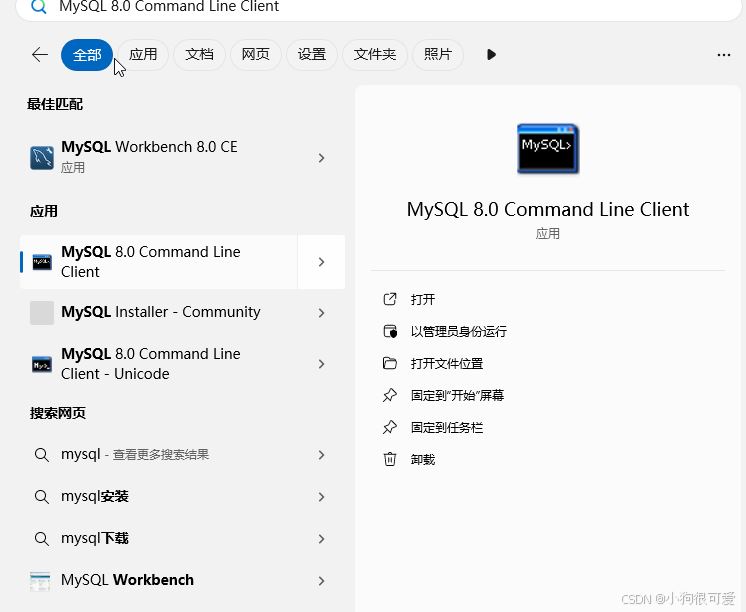The image size is (746, 612).
Task: Click the 打开 open icon
Action: click(390, 299)
